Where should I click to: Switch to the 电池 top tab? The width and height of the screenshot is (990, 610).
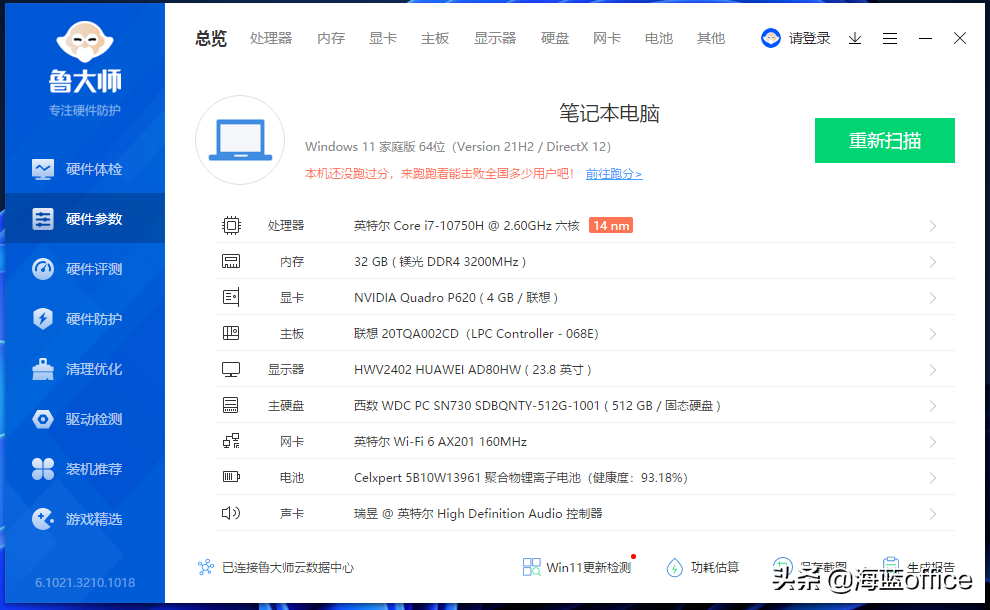tap(659, 39)
